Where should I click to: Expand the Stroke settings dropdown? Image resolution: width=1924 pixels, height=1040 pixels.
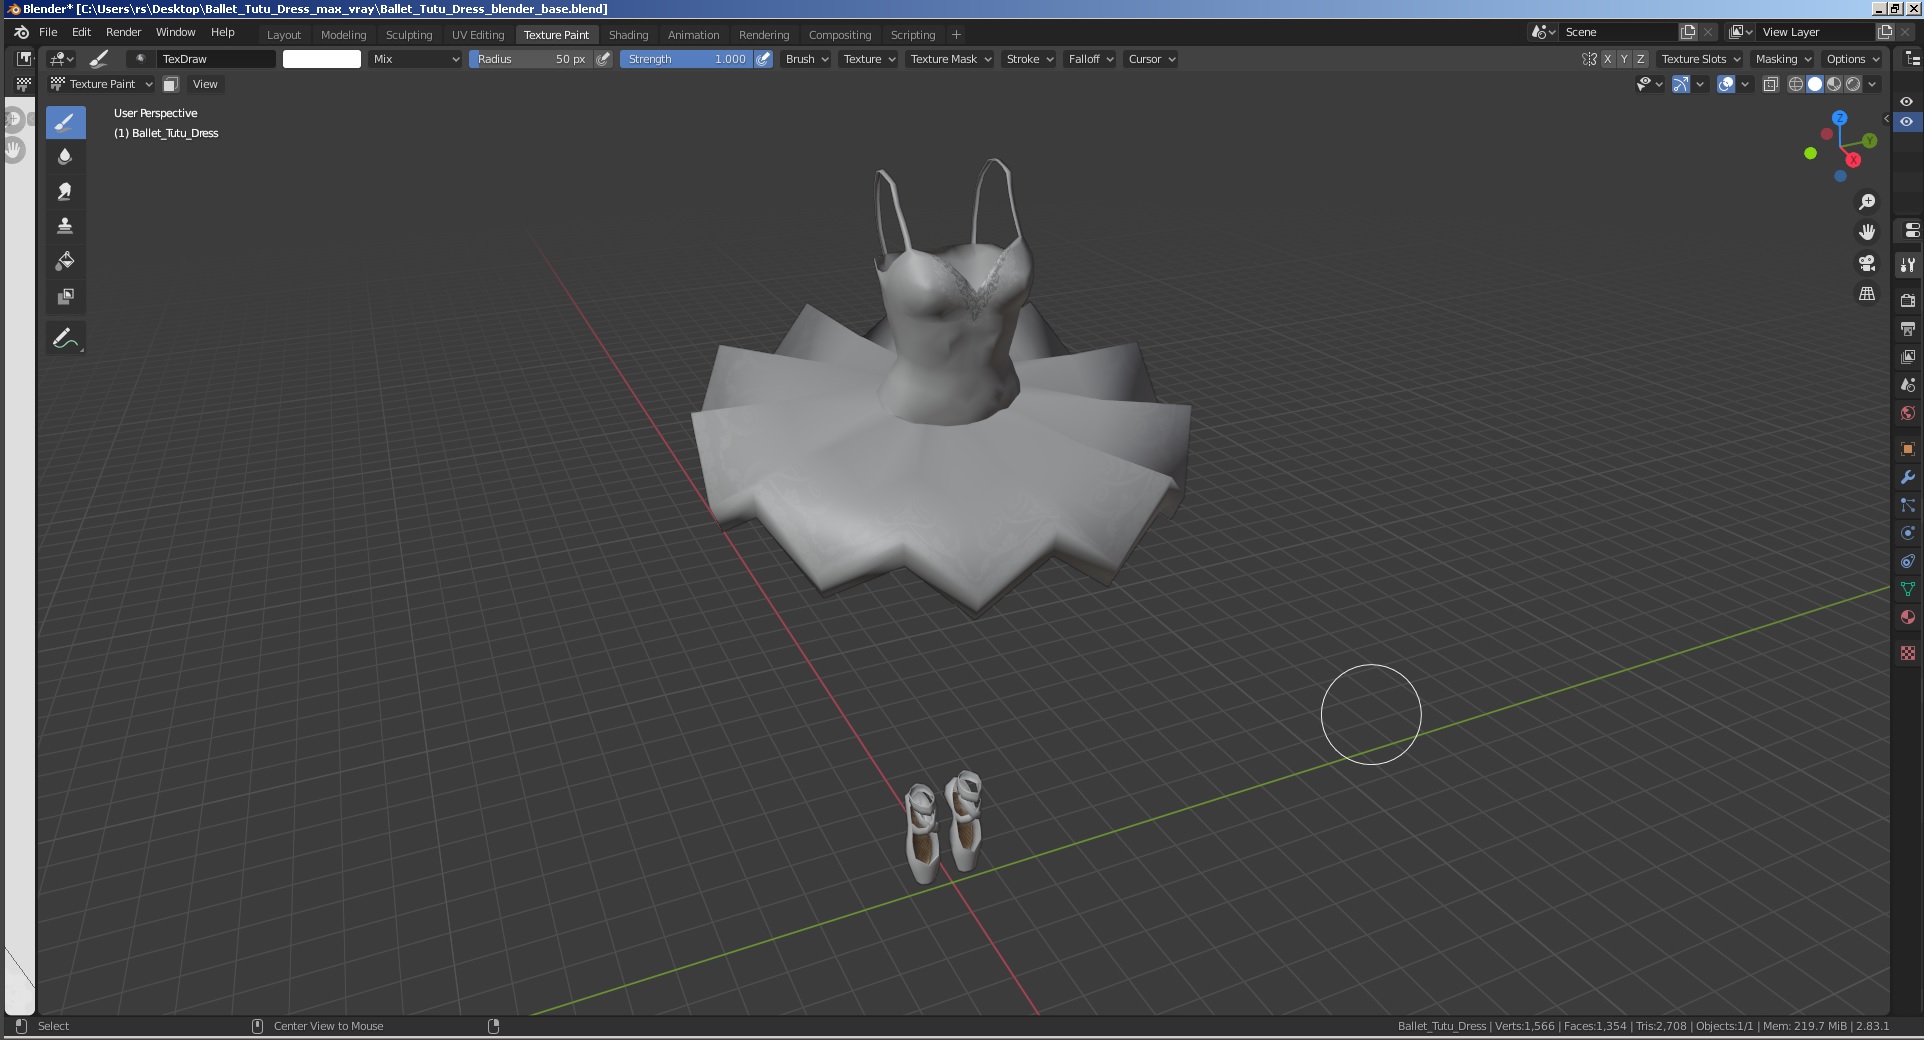[1029, 59]
